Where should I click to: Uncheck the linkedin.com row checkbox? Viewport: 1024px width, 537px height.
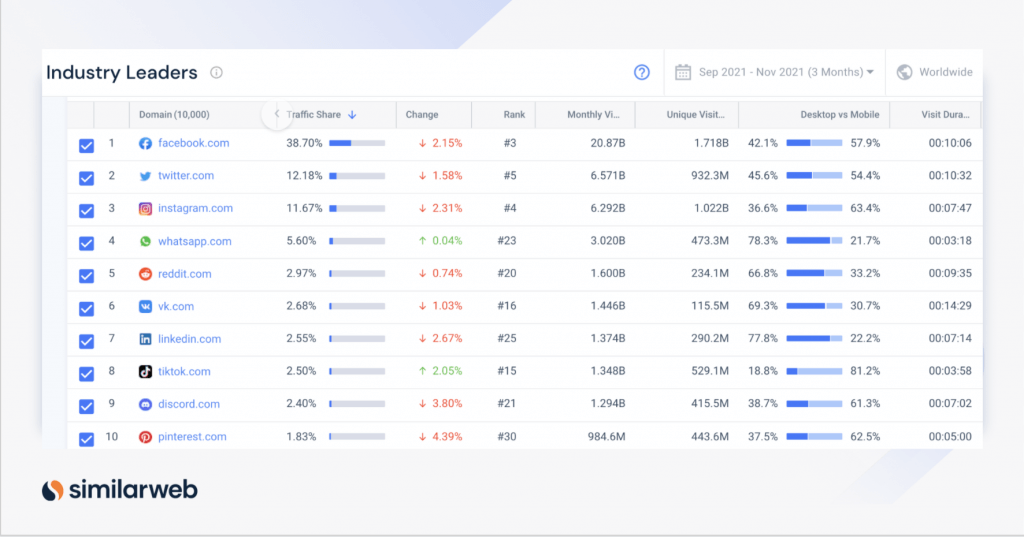86,341
